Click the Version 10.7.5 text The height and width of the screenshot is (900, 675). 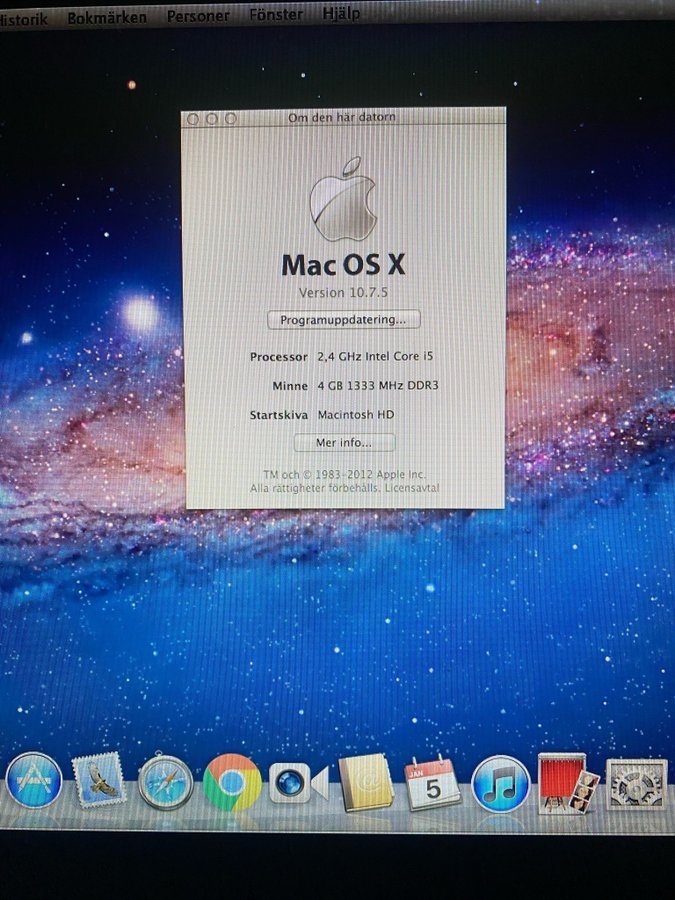342,292
